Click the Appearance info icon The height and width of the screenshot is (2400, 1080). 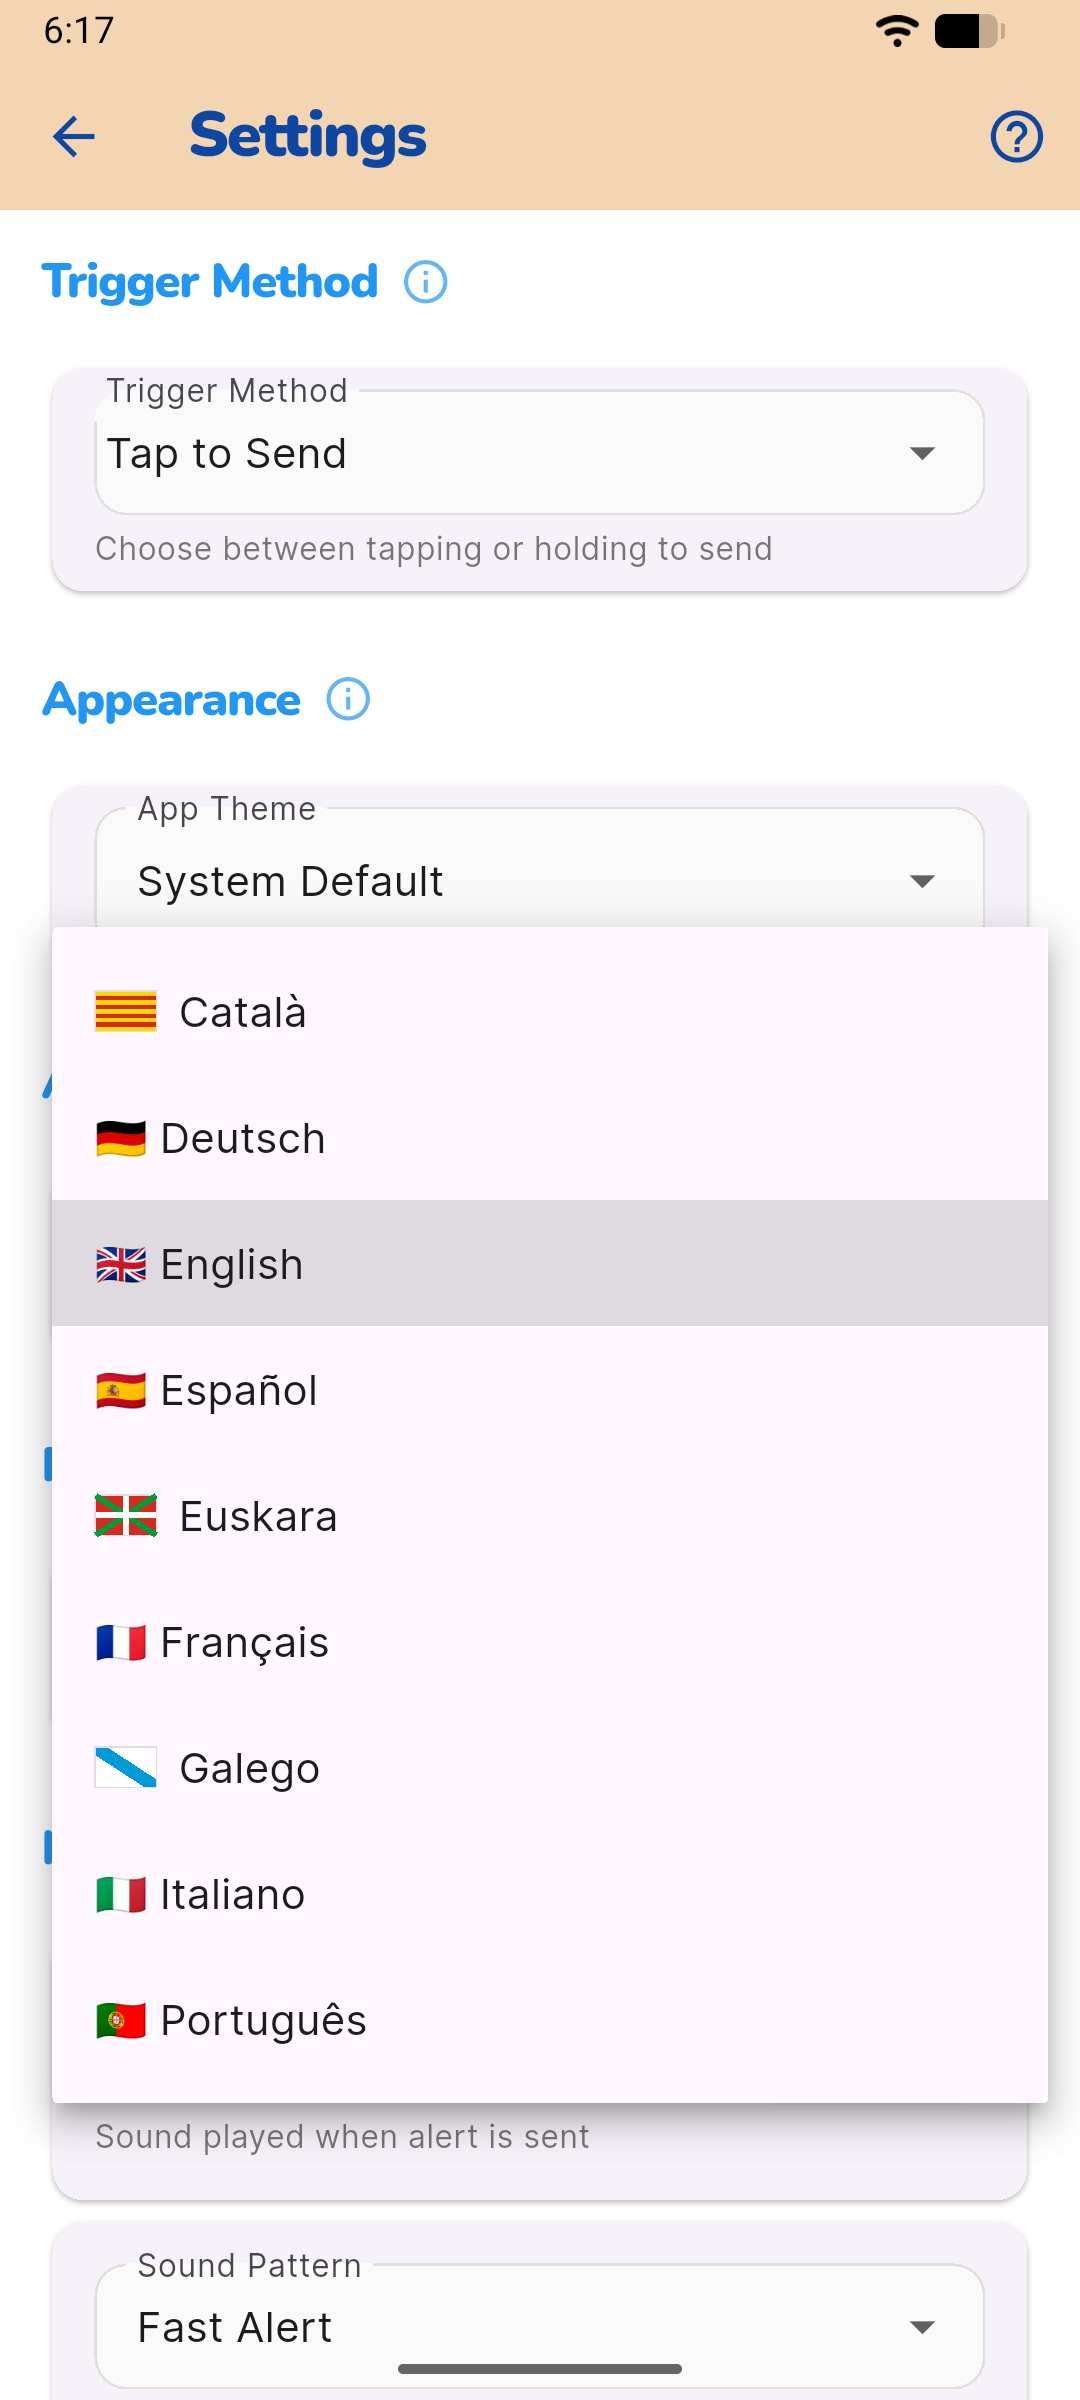pyautogui.click(x=346, y=700)
